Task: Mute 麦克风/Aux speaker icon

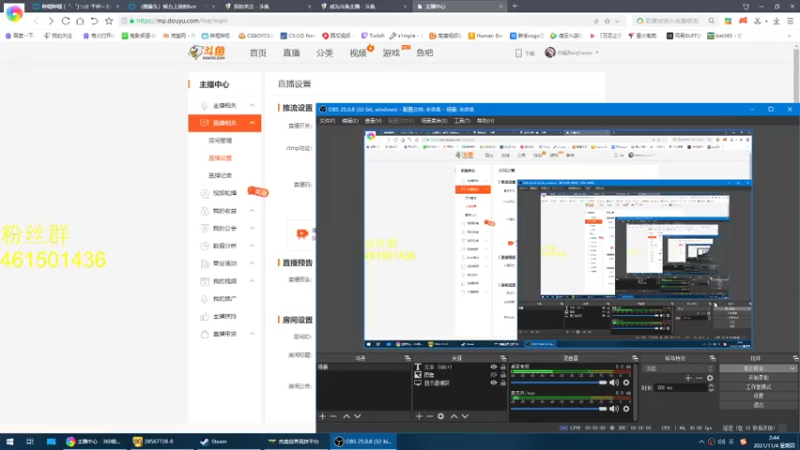Action: (614, 409)
